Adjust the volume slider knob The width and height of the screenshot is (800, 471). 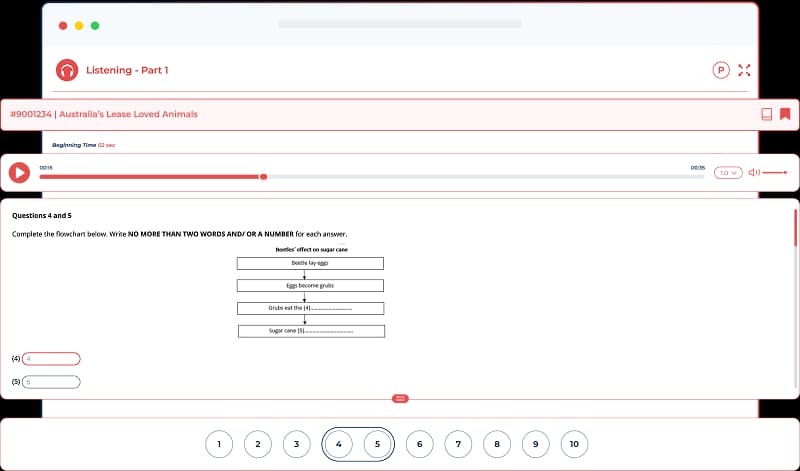pos(786,173)
